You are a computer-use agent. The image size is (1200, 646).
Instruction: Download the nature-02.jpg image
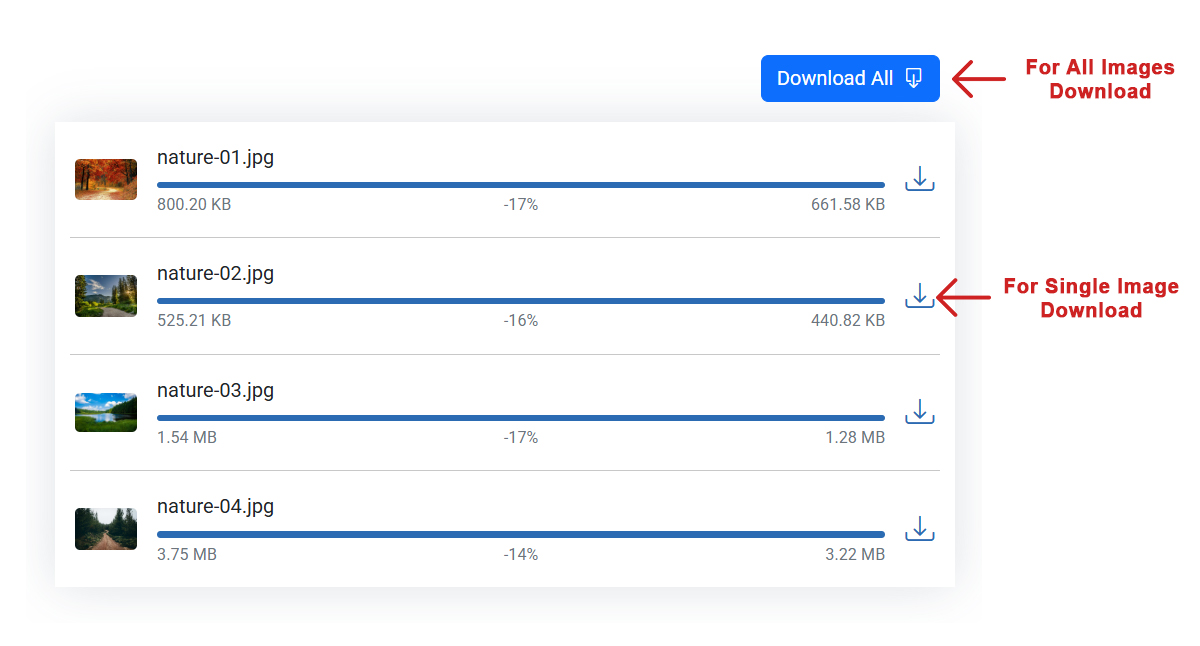coord(919,295)
